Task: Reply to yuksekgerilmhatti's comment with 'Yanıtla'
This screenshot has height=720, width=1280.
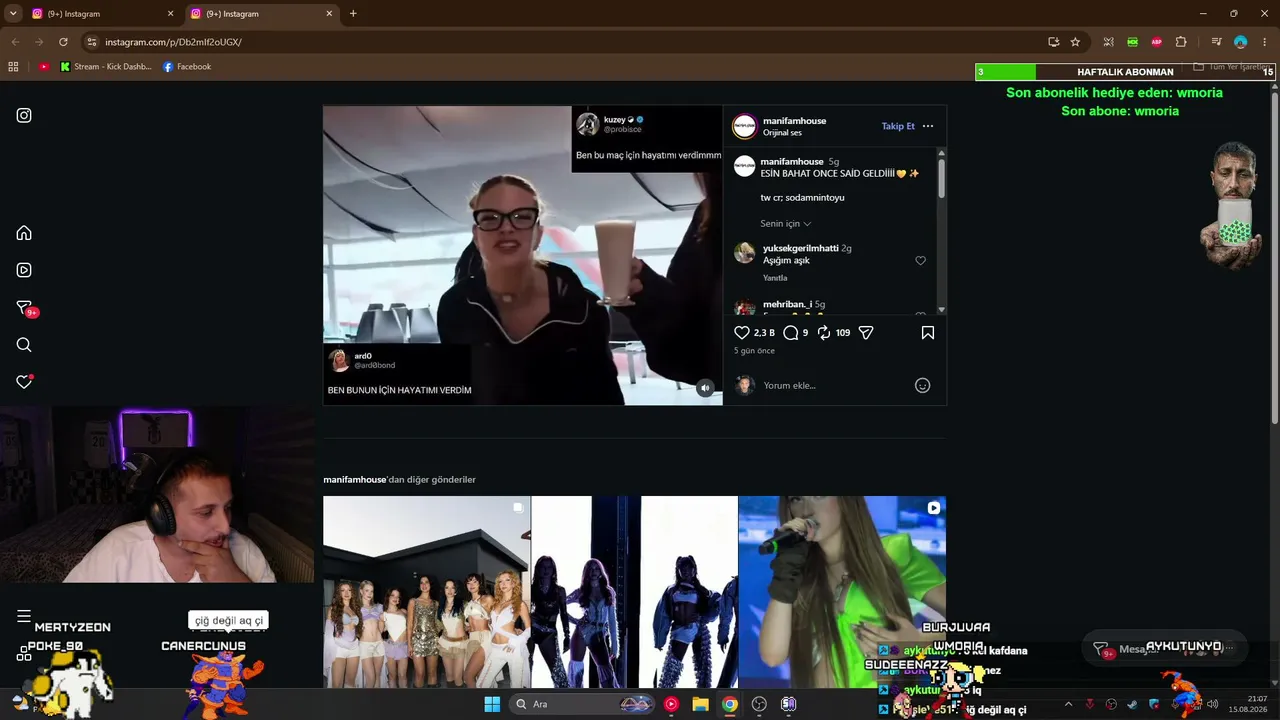Action: (775, 278)
